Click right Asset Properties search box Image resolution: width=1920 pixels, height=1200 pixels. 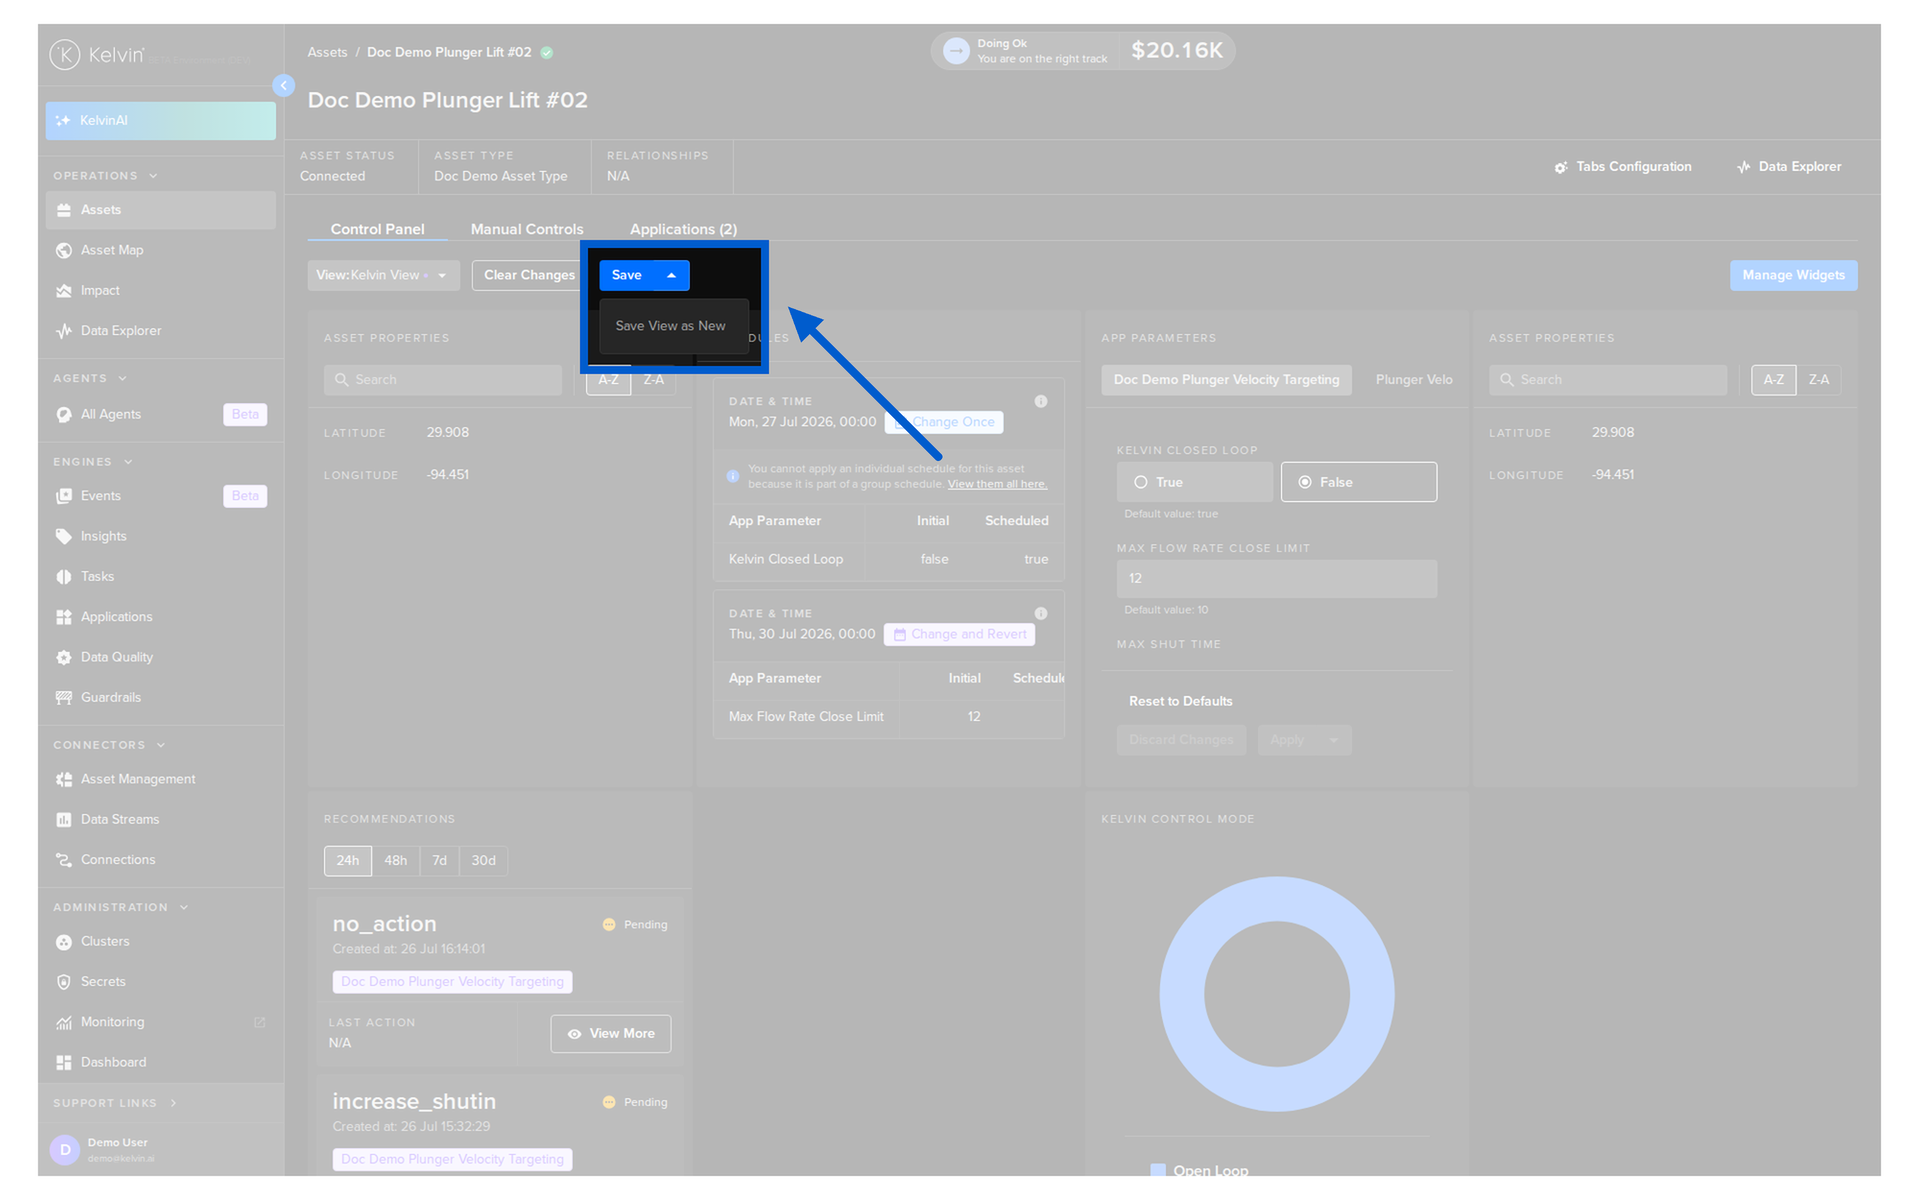pos(1608,380)
